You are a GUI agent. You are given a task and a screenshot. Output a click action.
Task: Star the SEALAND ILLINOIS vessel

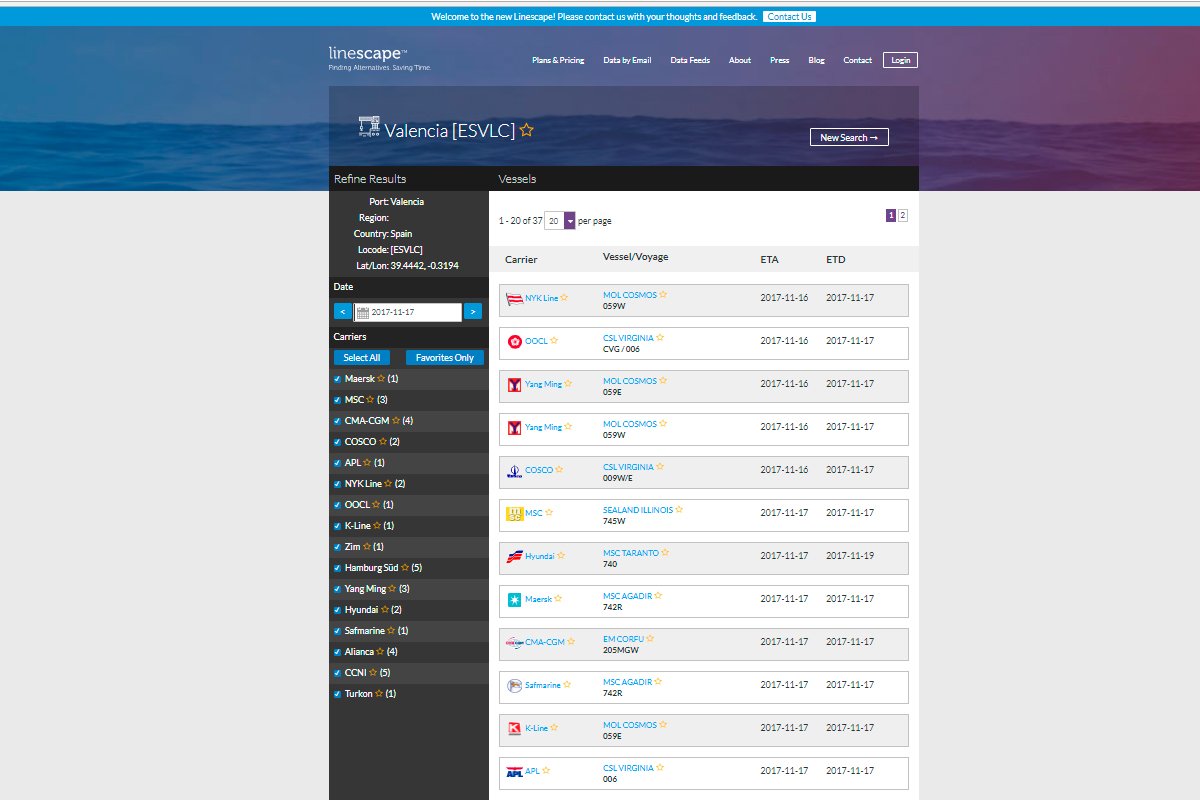pos(679,509)
